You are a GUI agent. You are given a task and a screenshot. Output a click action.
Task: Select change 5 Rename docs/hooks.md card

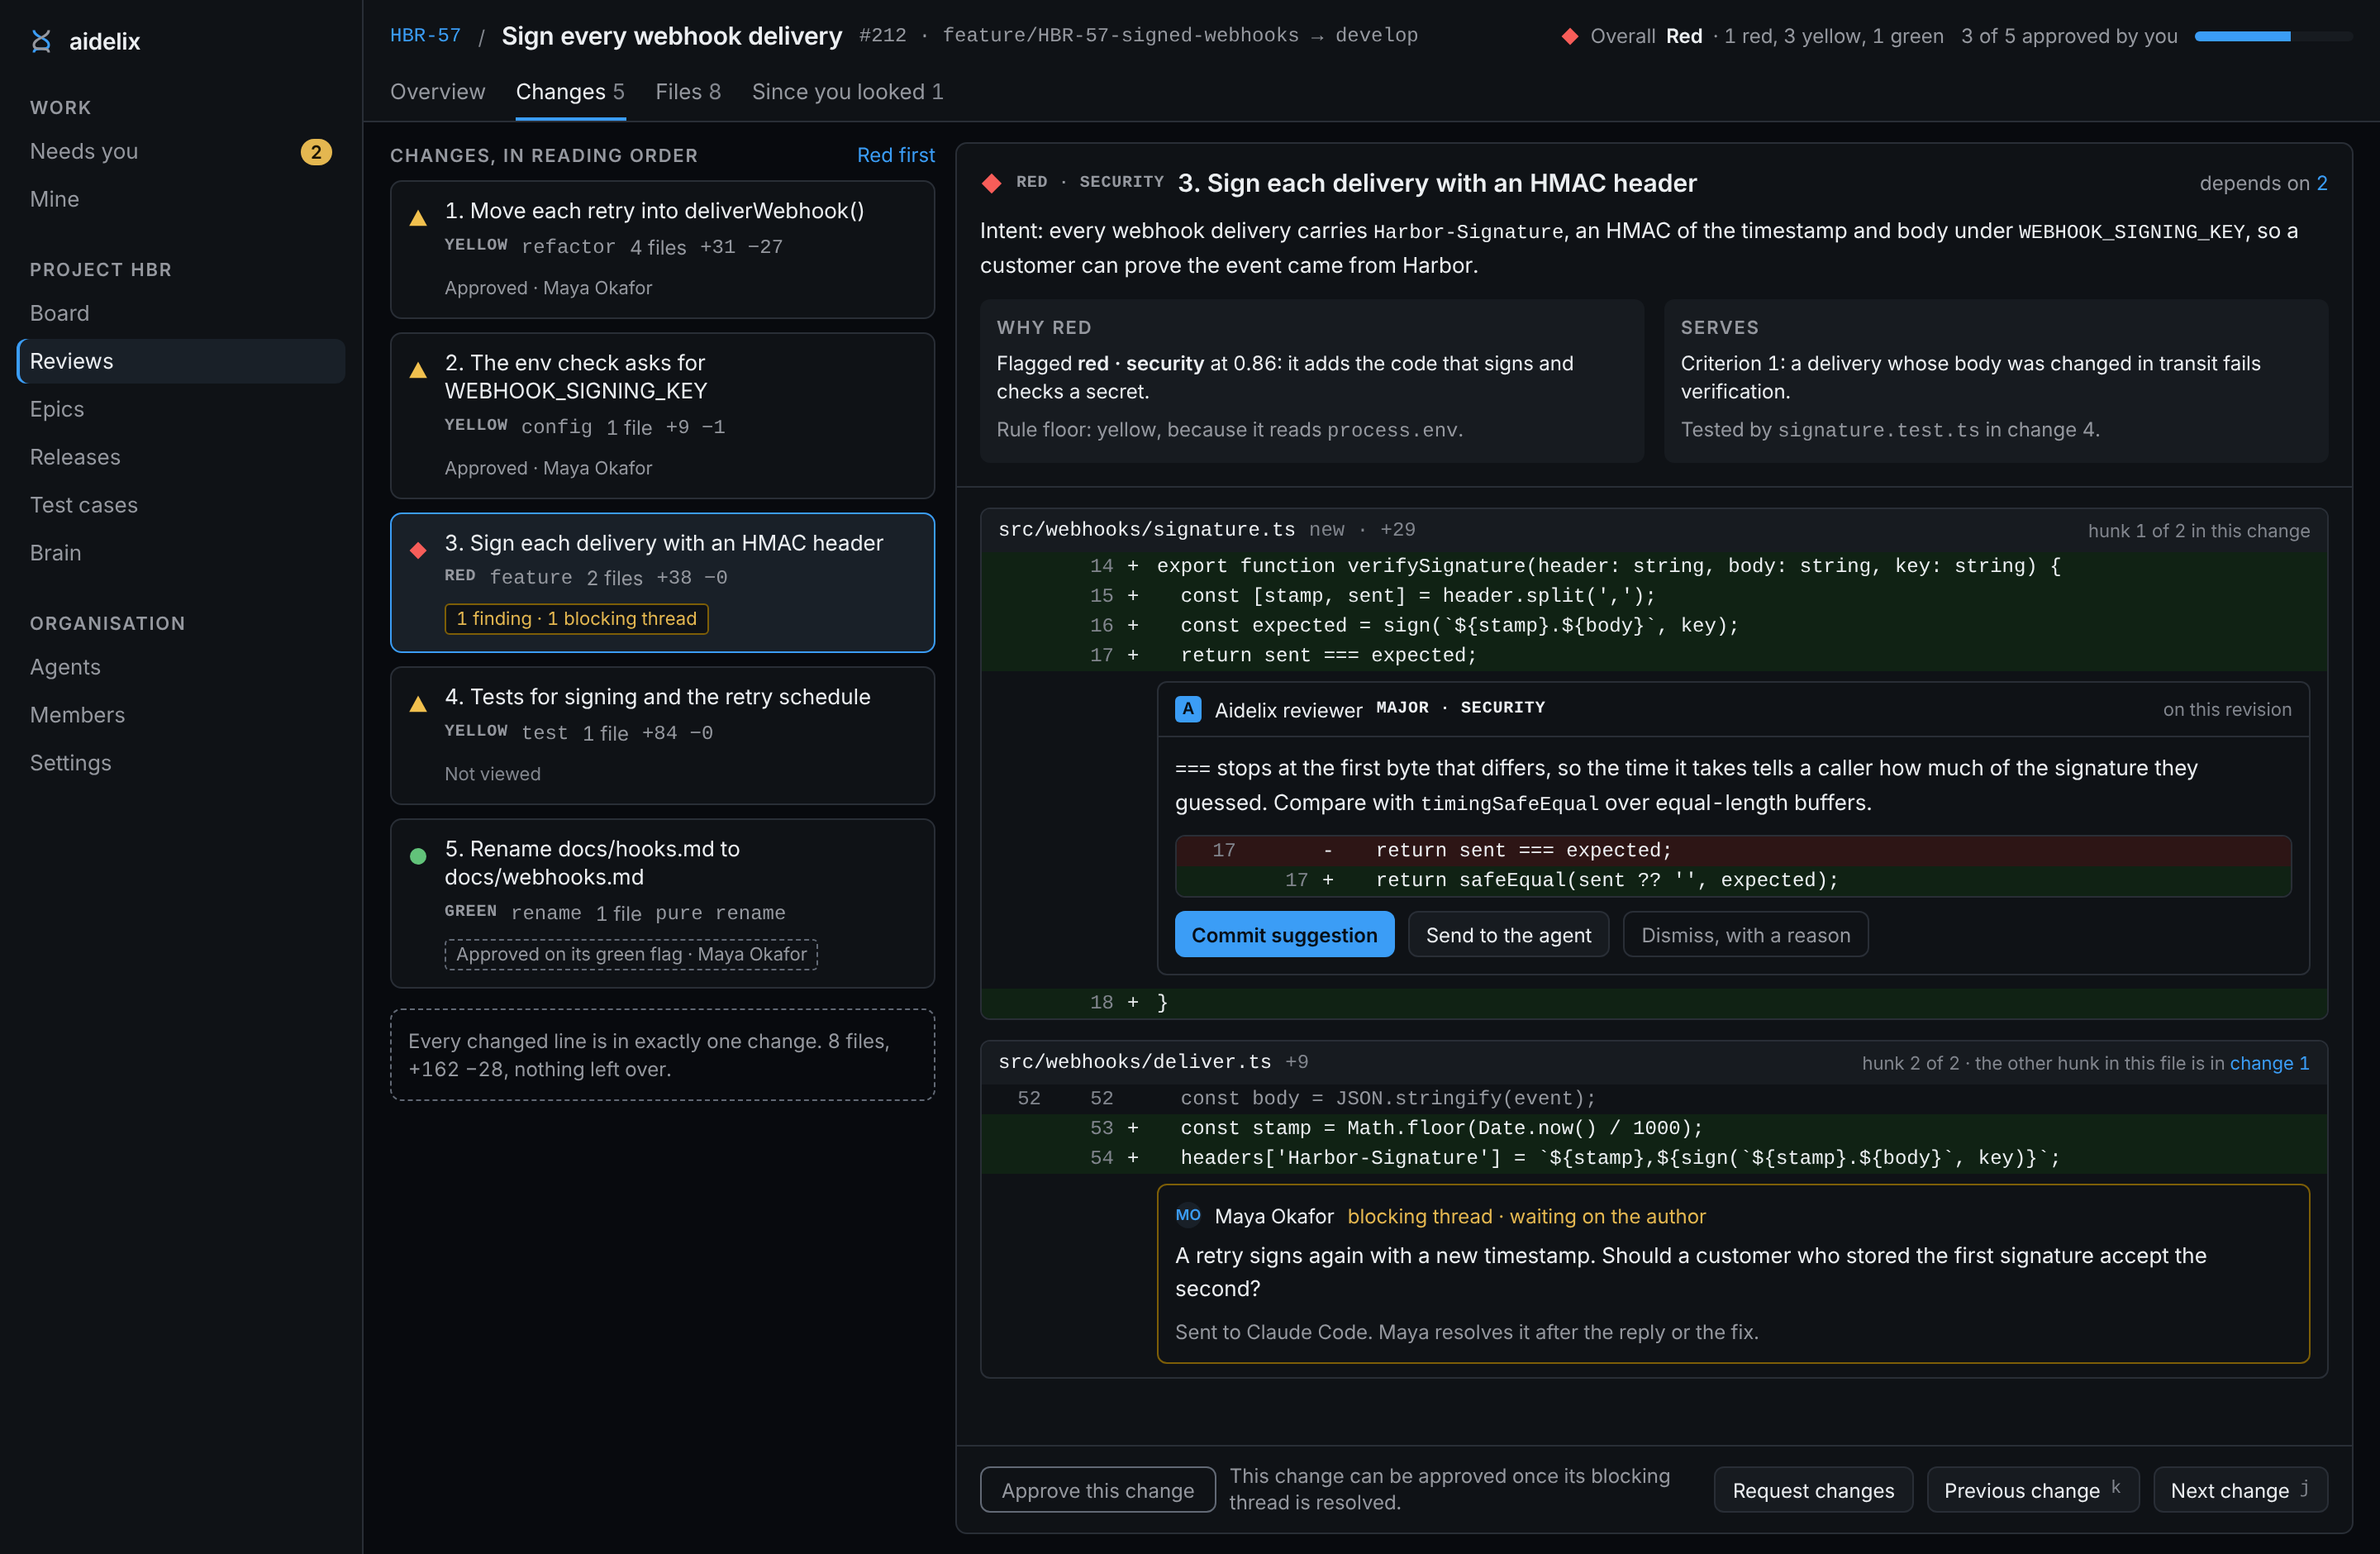pos(662,903)
